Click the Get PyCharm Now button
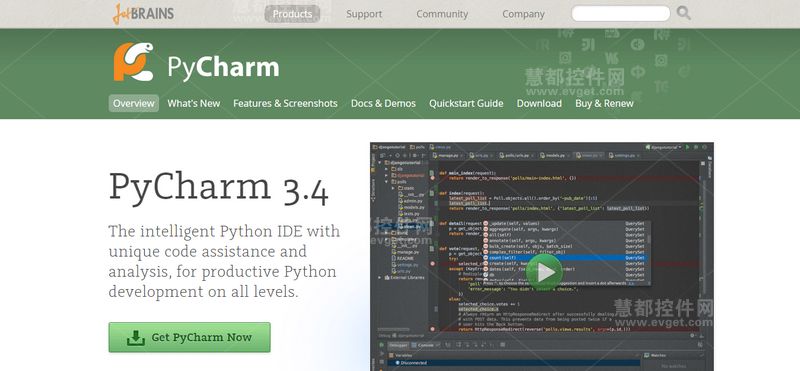Image resolution: width=800 pixels, height=371 pixels. [x=189, y=337]
